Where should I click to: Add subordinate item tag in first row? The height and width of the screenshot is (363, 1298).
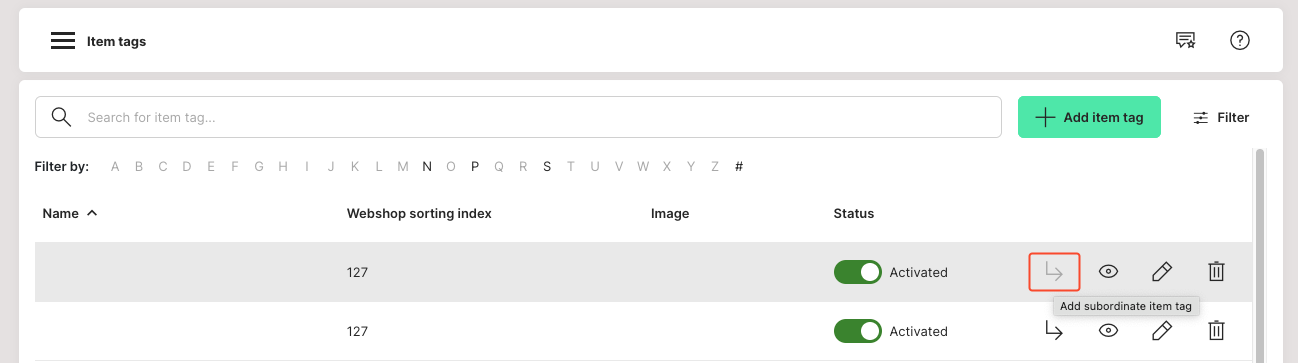(x=1054, y=272)
